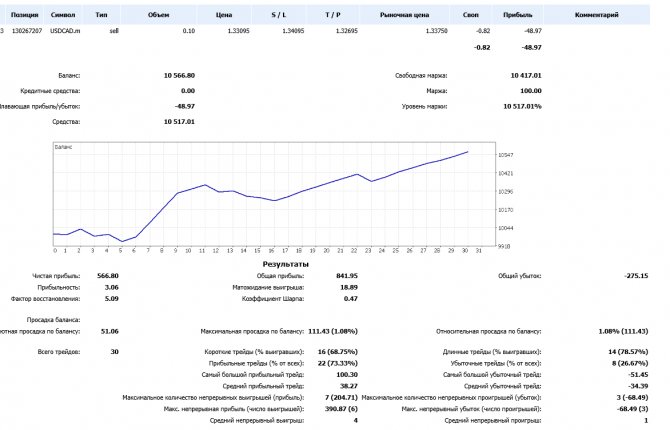Click the take profit value 1.32695
The height and width of the screenshot is (430, 670).
click(347, 31)
